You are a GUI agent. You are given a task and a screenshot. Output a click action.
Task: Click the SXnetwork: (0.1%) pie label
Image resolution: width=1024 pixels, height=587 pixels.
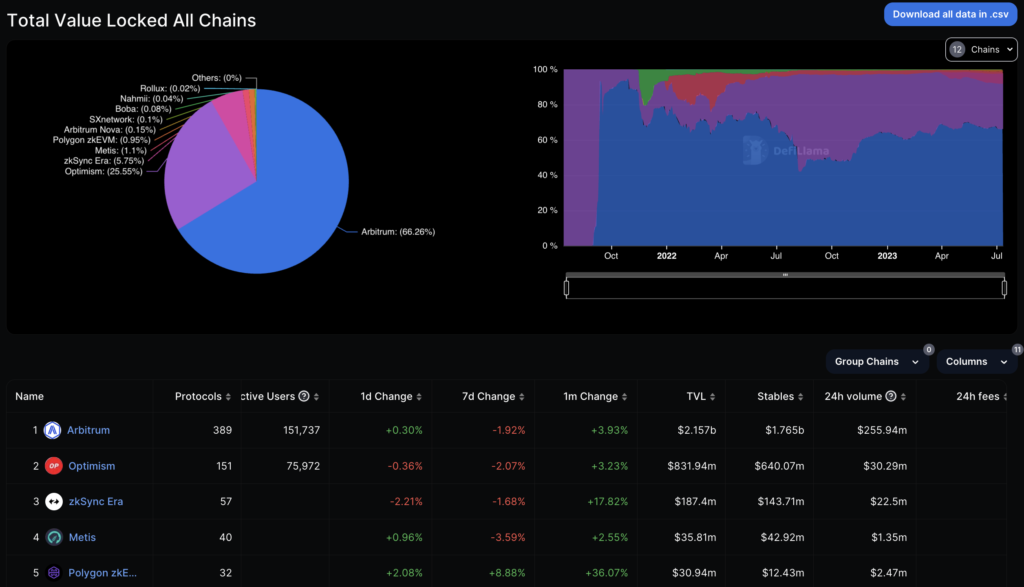pos(126,119)
